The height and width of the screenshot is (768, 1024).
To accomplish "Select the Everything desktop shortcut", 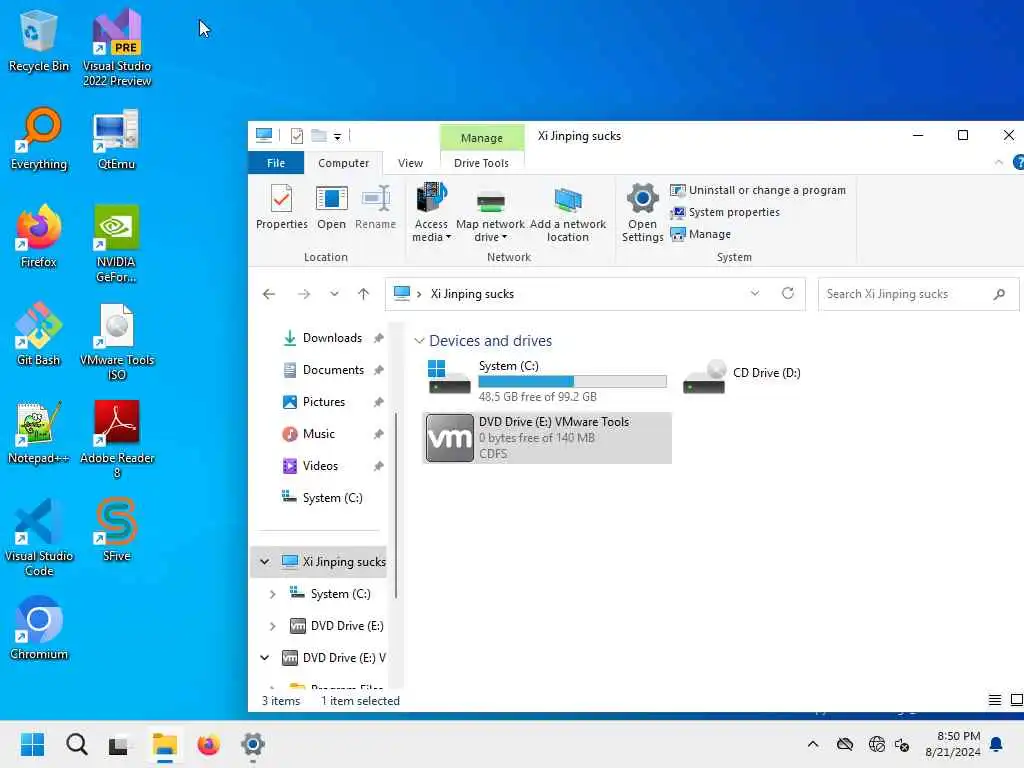I will [39, 139].
